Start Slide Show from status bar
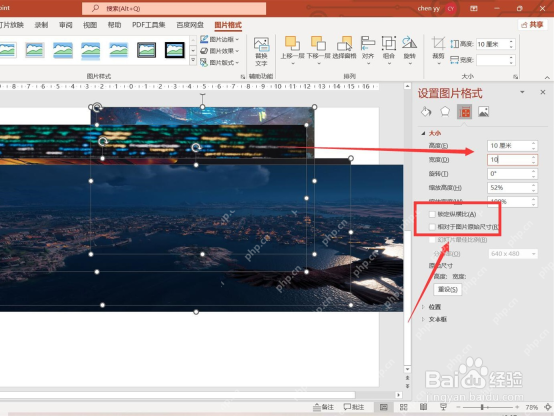 (443, 407)
